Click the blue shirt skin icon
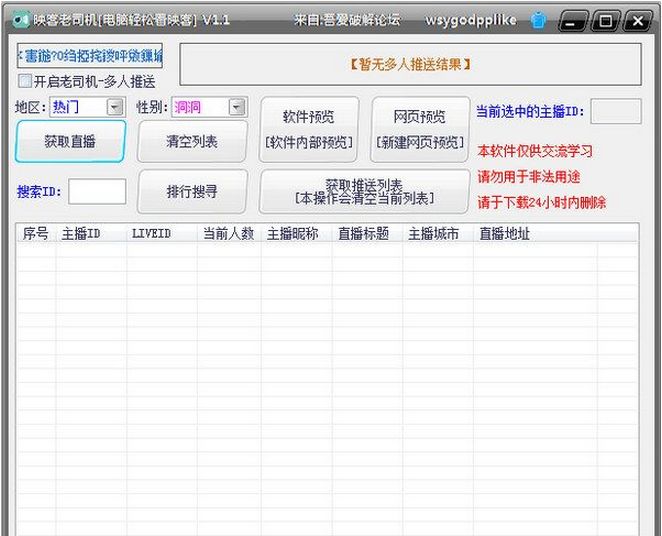 point(538,20)
